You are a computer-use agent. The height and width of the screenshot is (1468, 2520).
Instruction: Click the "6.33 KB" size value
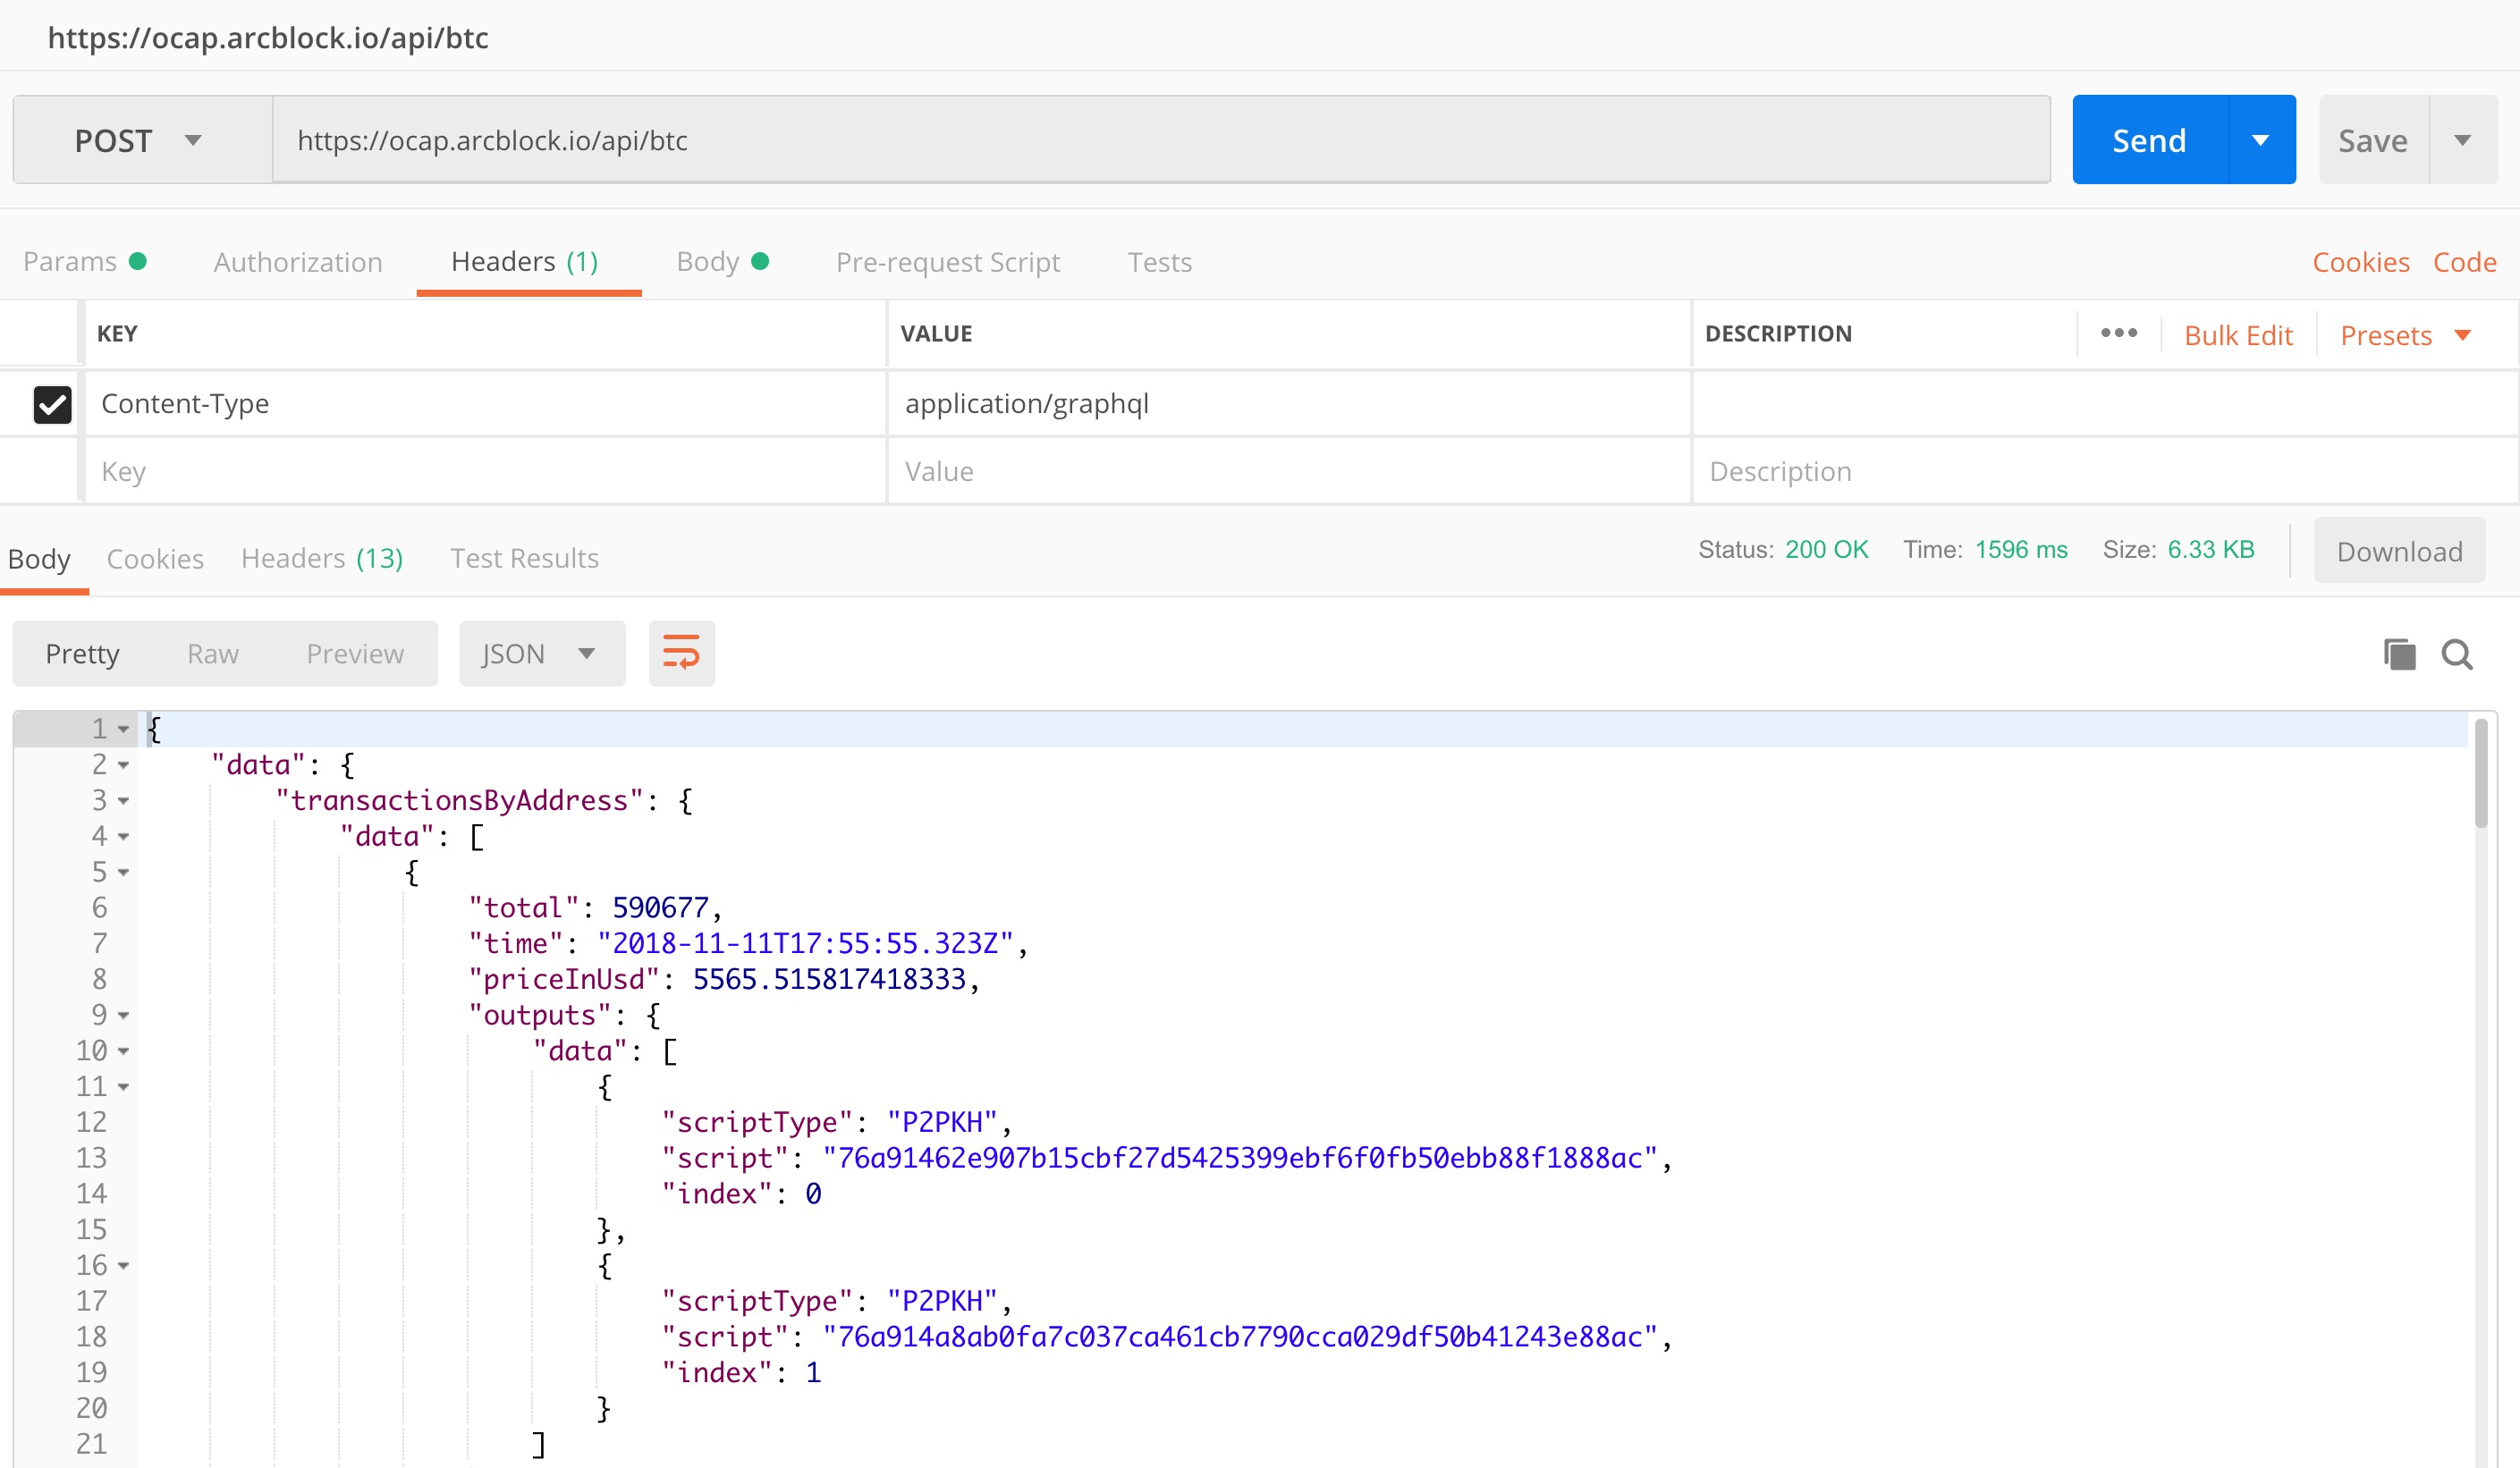pos(2211,550)
